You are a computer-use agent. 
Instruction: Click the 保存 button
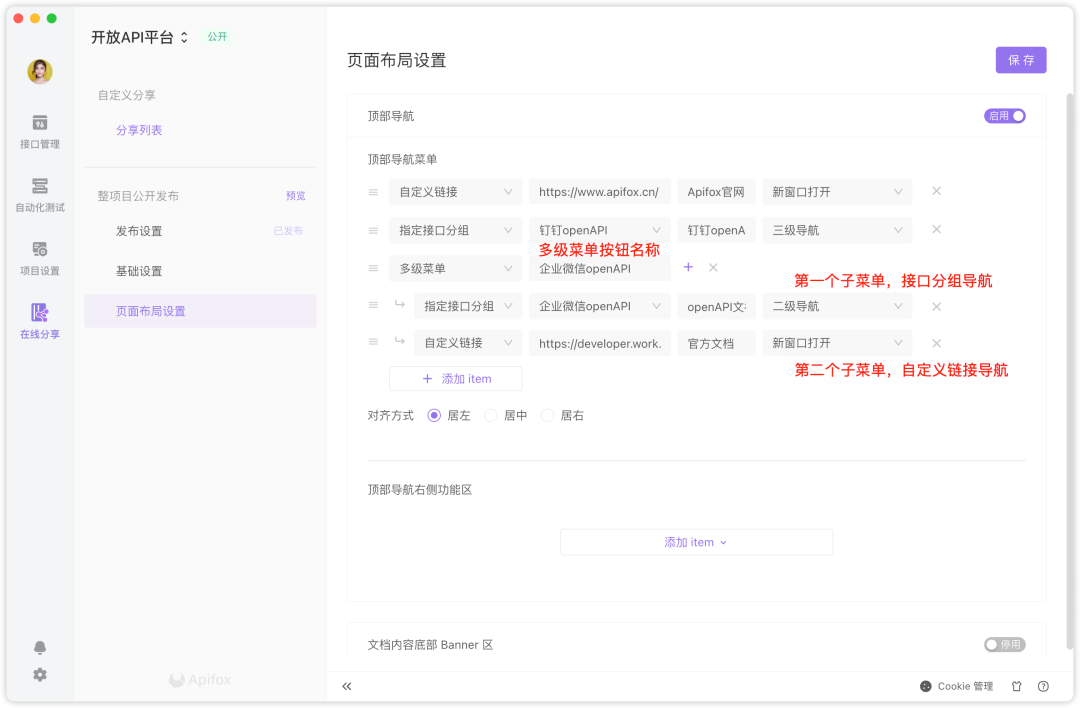(1021, 60)
